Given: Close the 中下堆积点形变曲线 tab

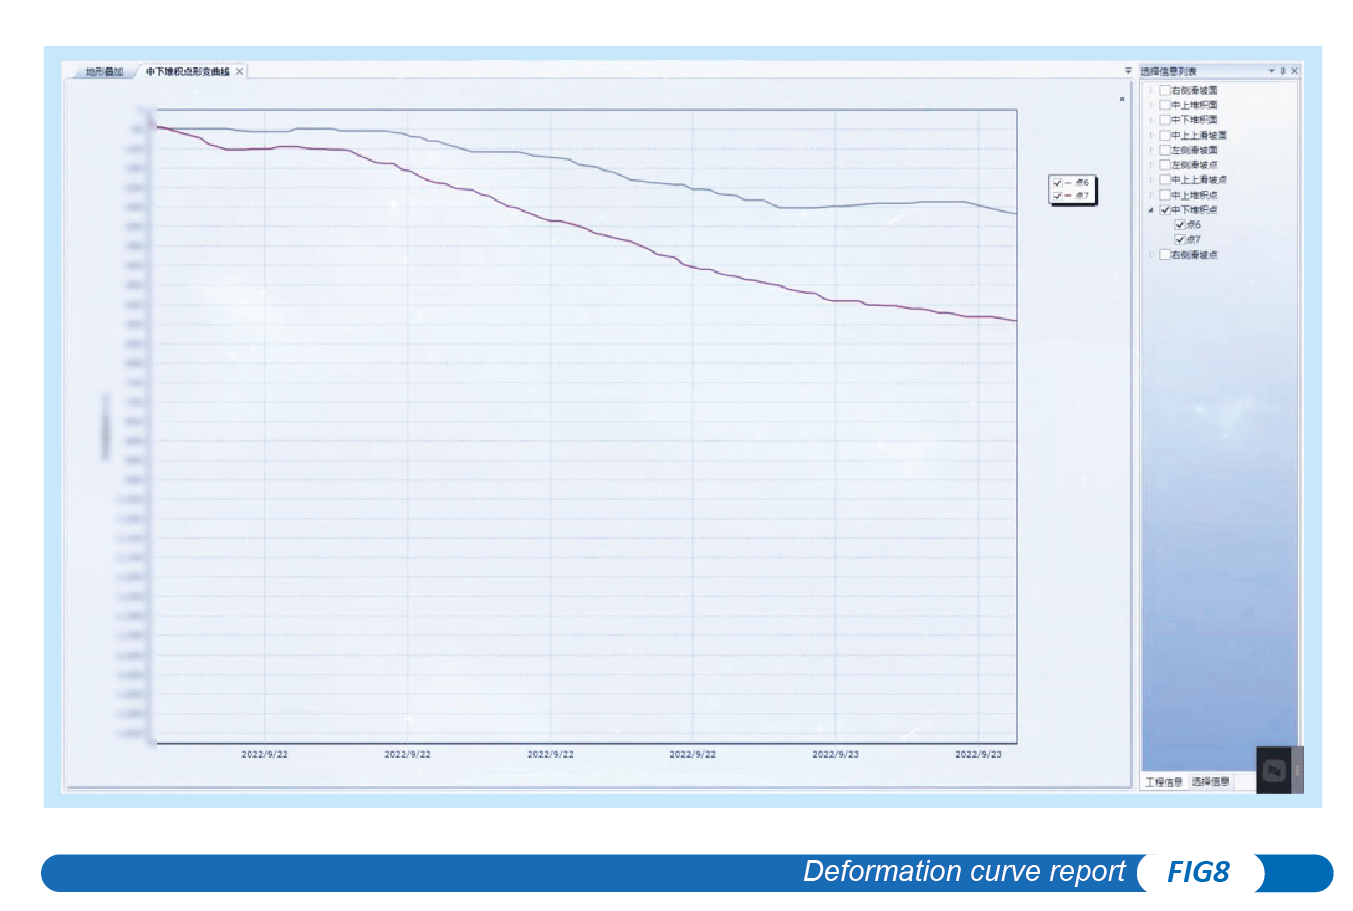Looking at the screenshot, I should click(x=240, y=72).
